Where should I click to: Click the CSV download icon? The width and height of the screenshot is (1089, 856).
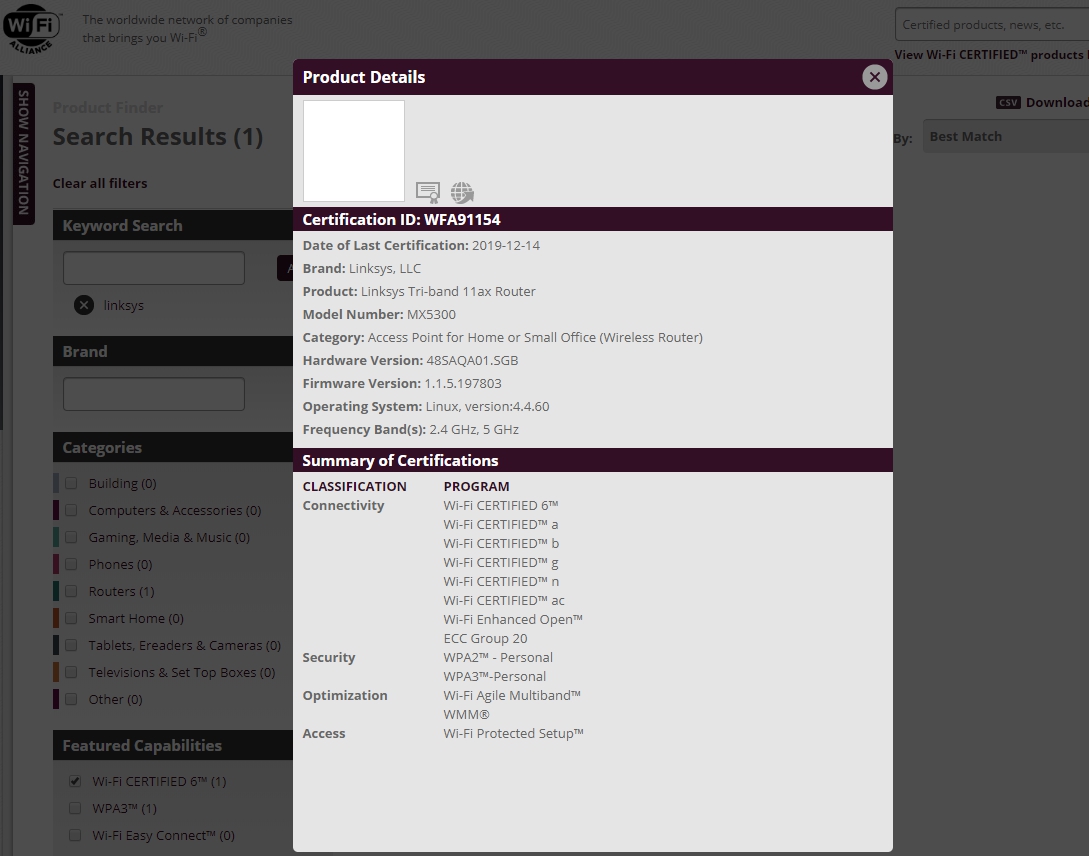click(1008, 103)
